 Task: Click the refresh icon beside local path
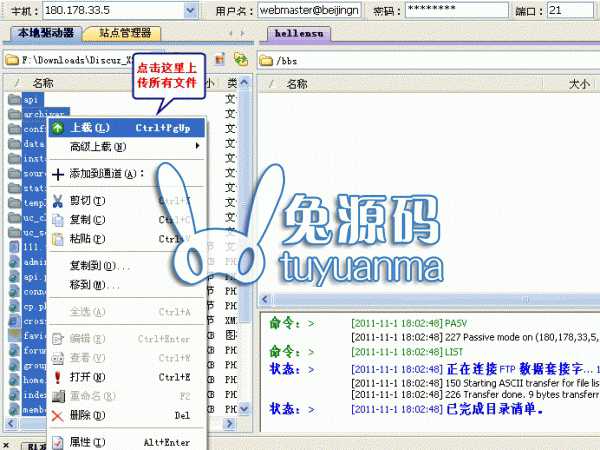pyautogui.click(x=240, y=60)
